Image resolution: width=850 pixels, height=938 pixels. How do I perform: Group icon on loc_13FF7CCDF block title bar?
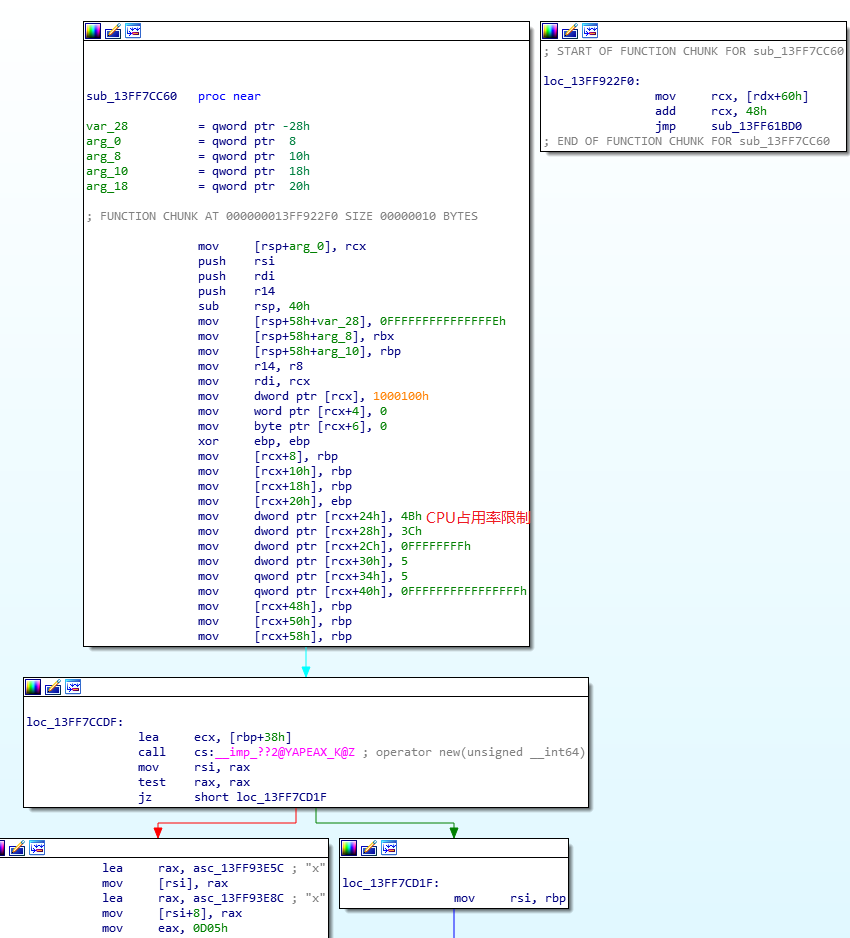(x=73, y=687)
